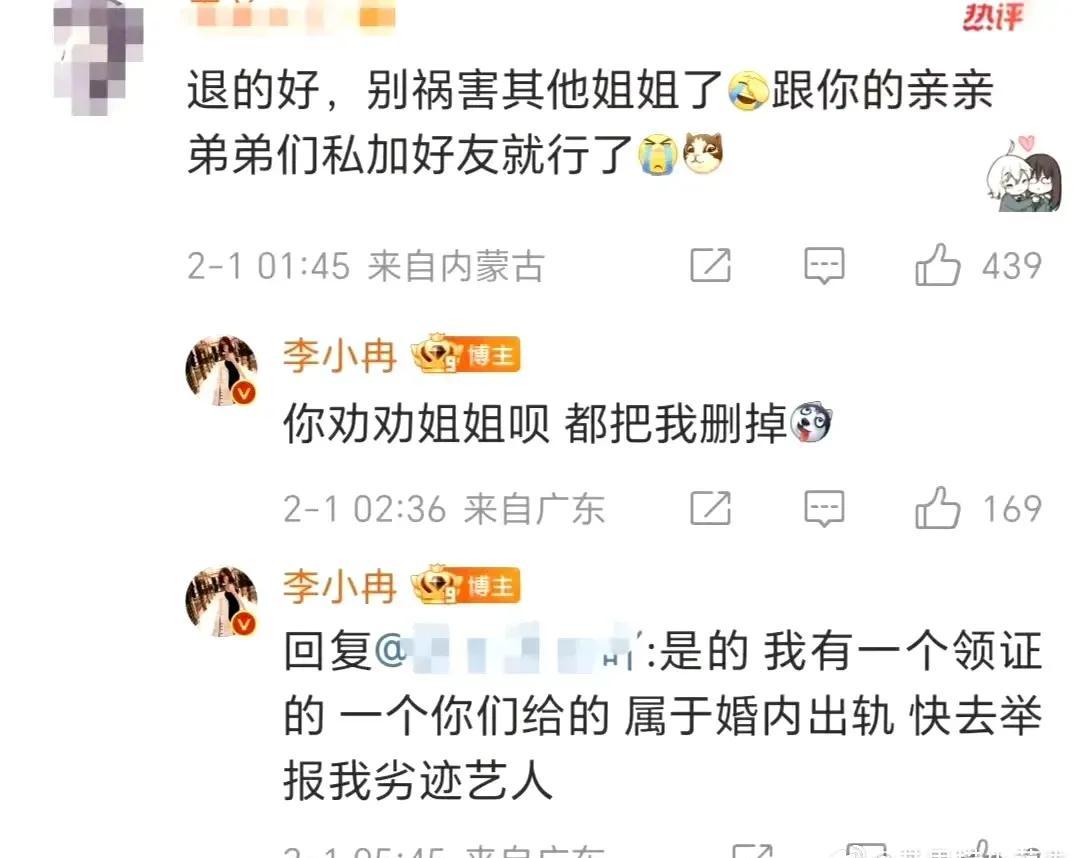
Task: Tap the 博主 badge in second reply
Action: (x=490, y=586)
